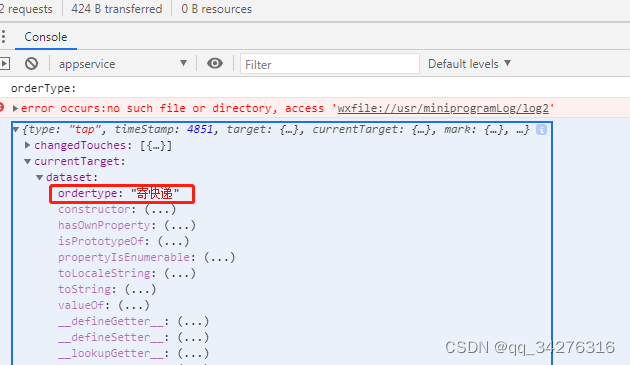Viewport: 630px width, 365px height.
Task: Open the appservice context dropdown
Action: pos(123,64)
